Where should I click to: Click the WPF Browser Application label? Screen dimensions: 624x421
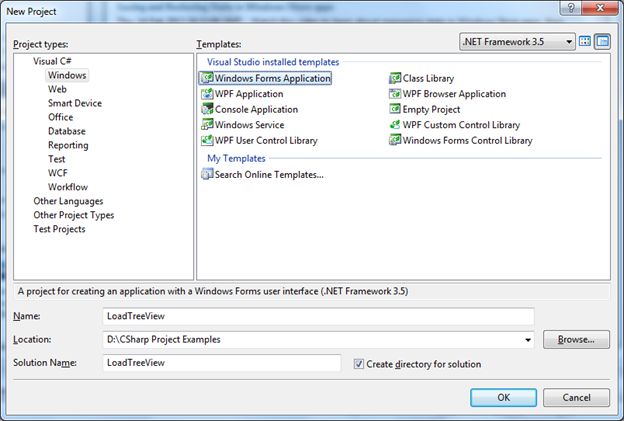[x=454, y=94]
